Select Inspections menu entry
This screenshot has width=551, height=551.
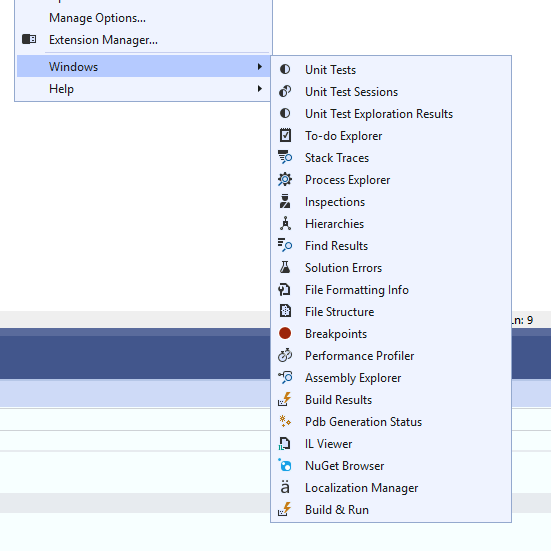[x=391, y=201]
